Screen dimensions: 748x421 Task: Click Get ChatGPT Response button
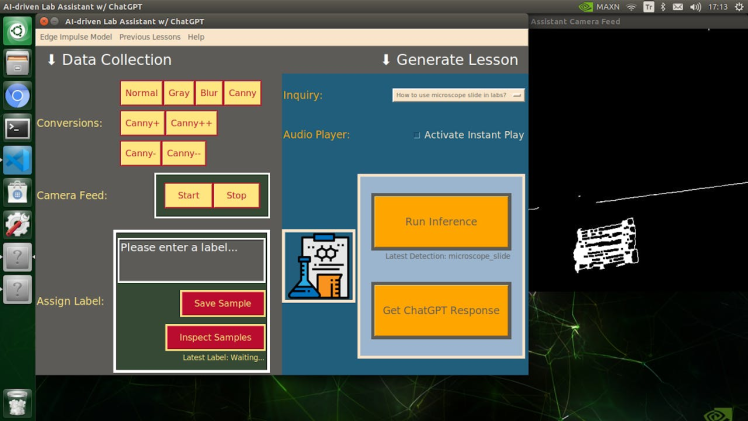coord(441,310)
